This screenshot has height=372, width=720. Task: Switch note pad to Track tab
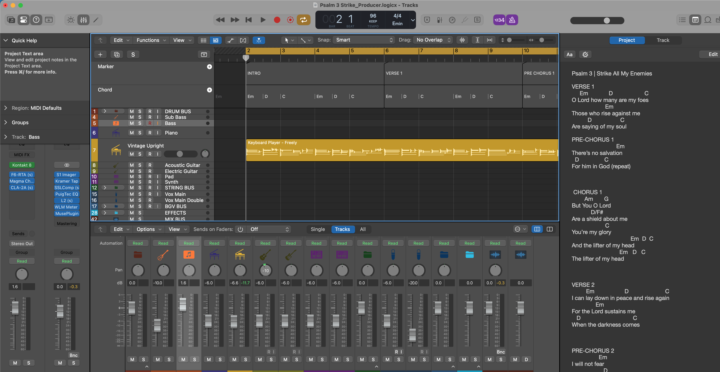663,40
